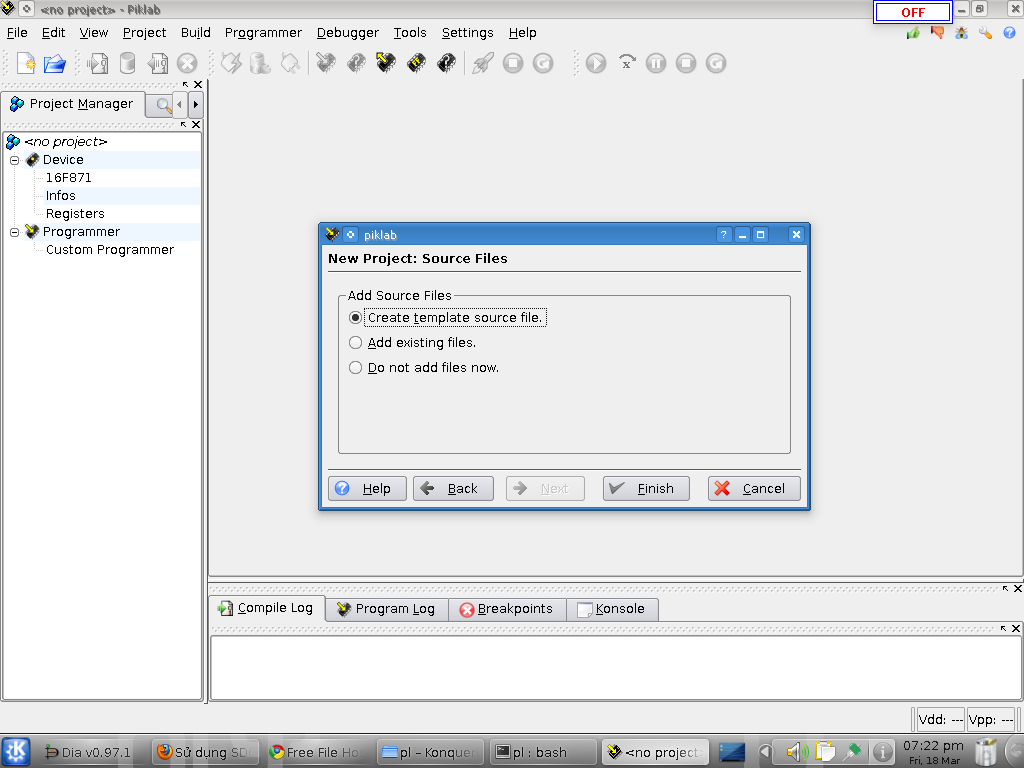Click the bug report bee icon
Screen dimensions: 1024x768
tap(961, 33)
